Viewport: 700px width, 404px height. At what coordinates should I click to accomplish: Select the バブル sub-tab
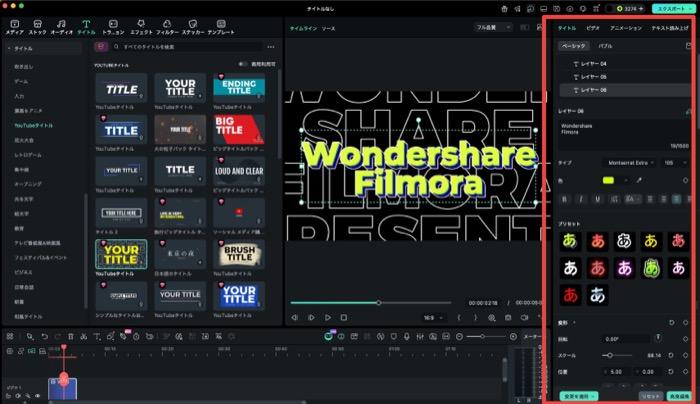(605, 46)
